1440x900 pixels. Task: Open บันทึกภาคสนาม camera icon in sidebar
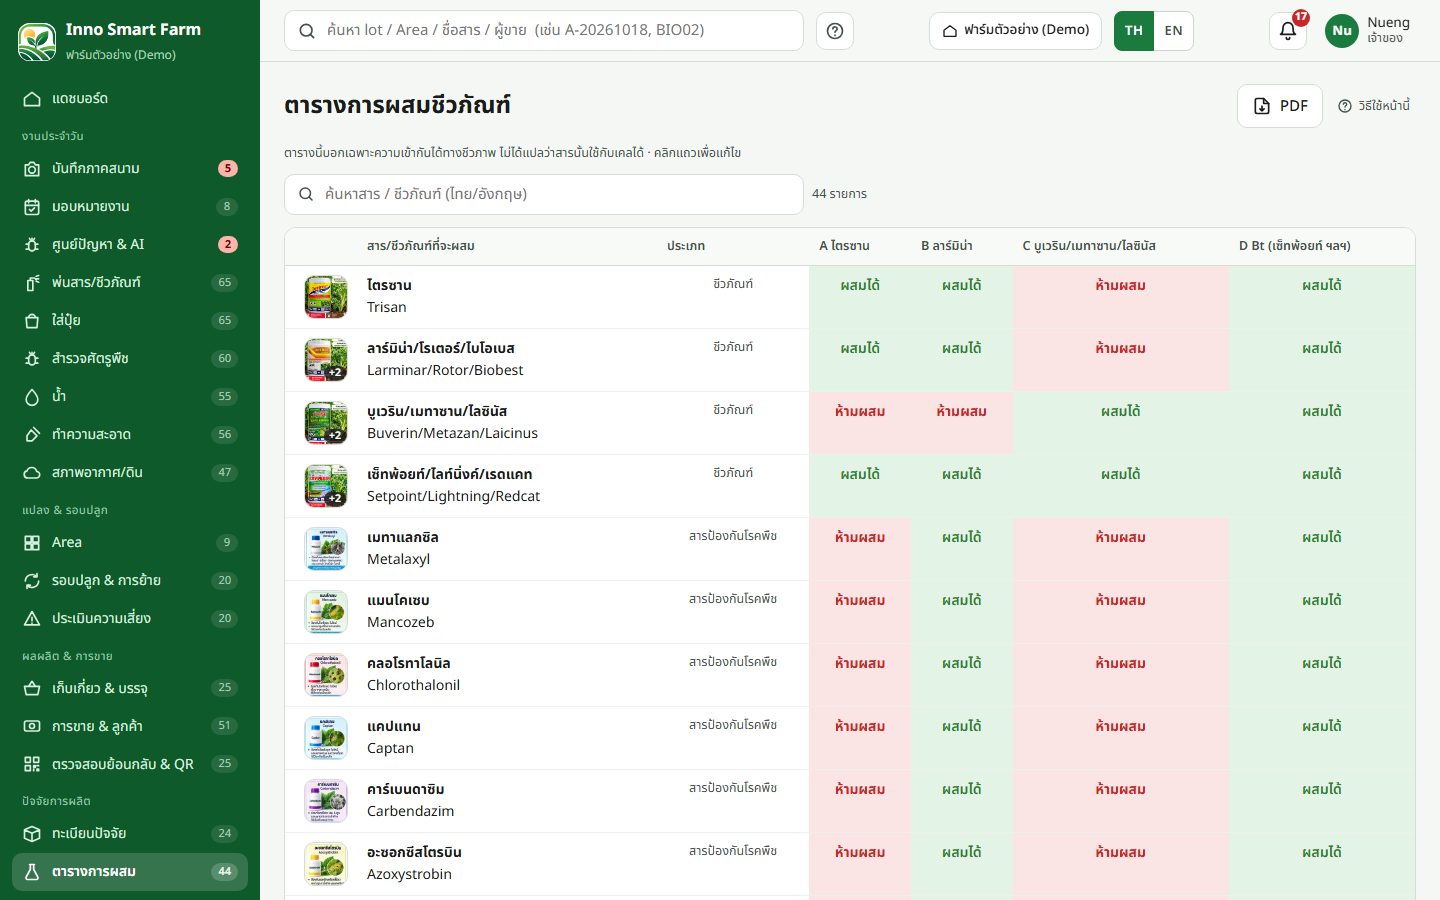(32, 169)
